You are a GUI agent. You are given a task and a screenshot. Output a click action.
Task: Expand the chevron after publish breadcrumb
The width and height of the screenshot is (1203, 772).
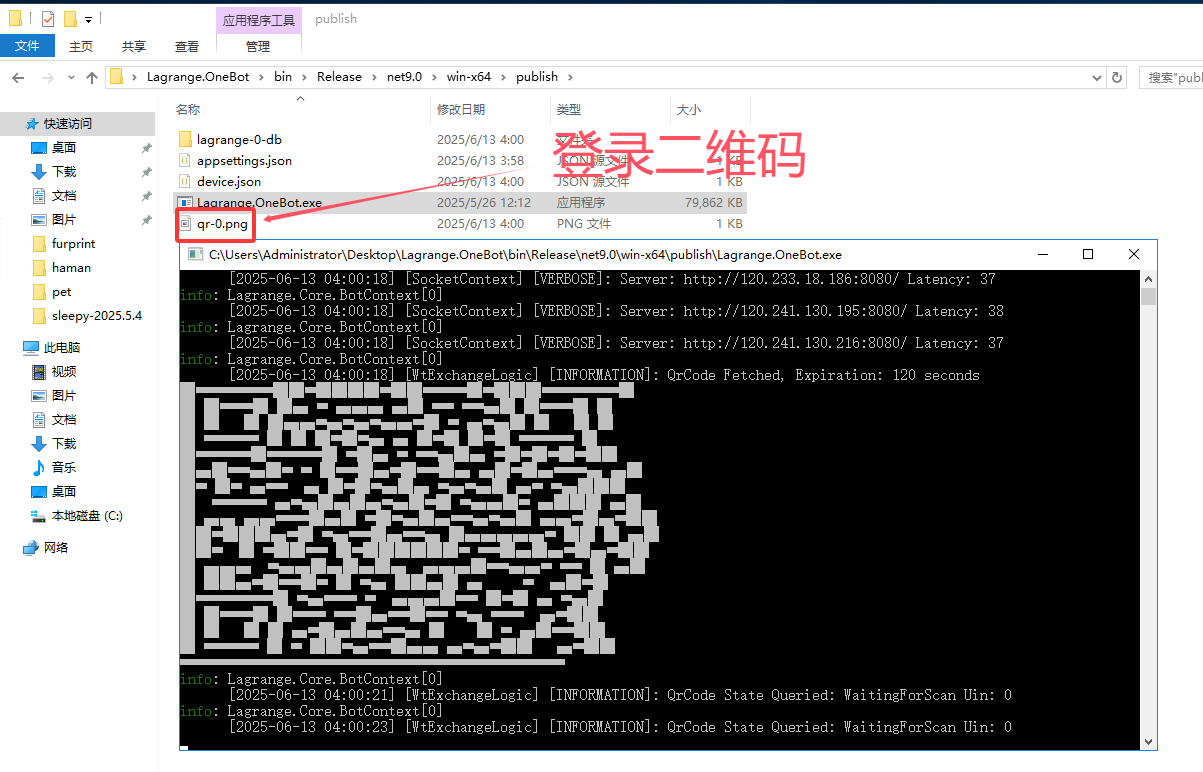coord(570,77)
